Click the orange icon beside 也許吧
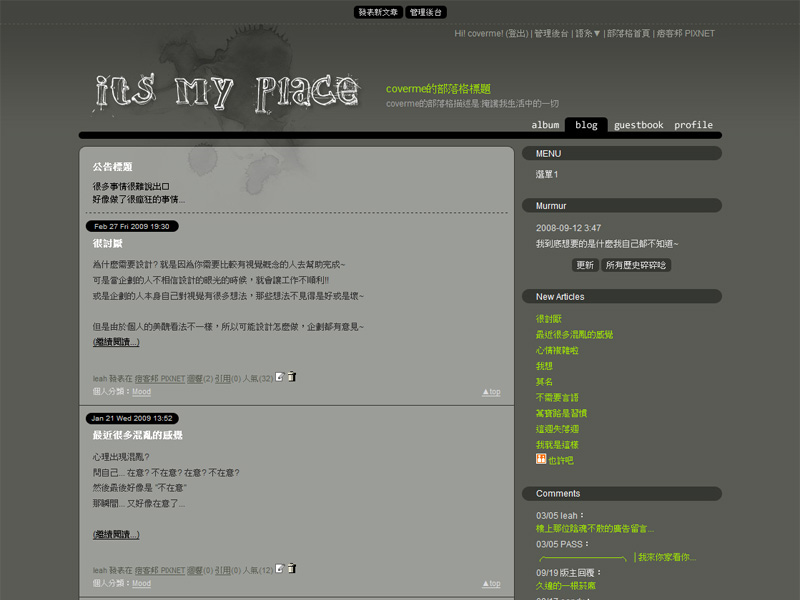Image resolution: width=800 pixels, height=600 pixels. pos(541,459)
